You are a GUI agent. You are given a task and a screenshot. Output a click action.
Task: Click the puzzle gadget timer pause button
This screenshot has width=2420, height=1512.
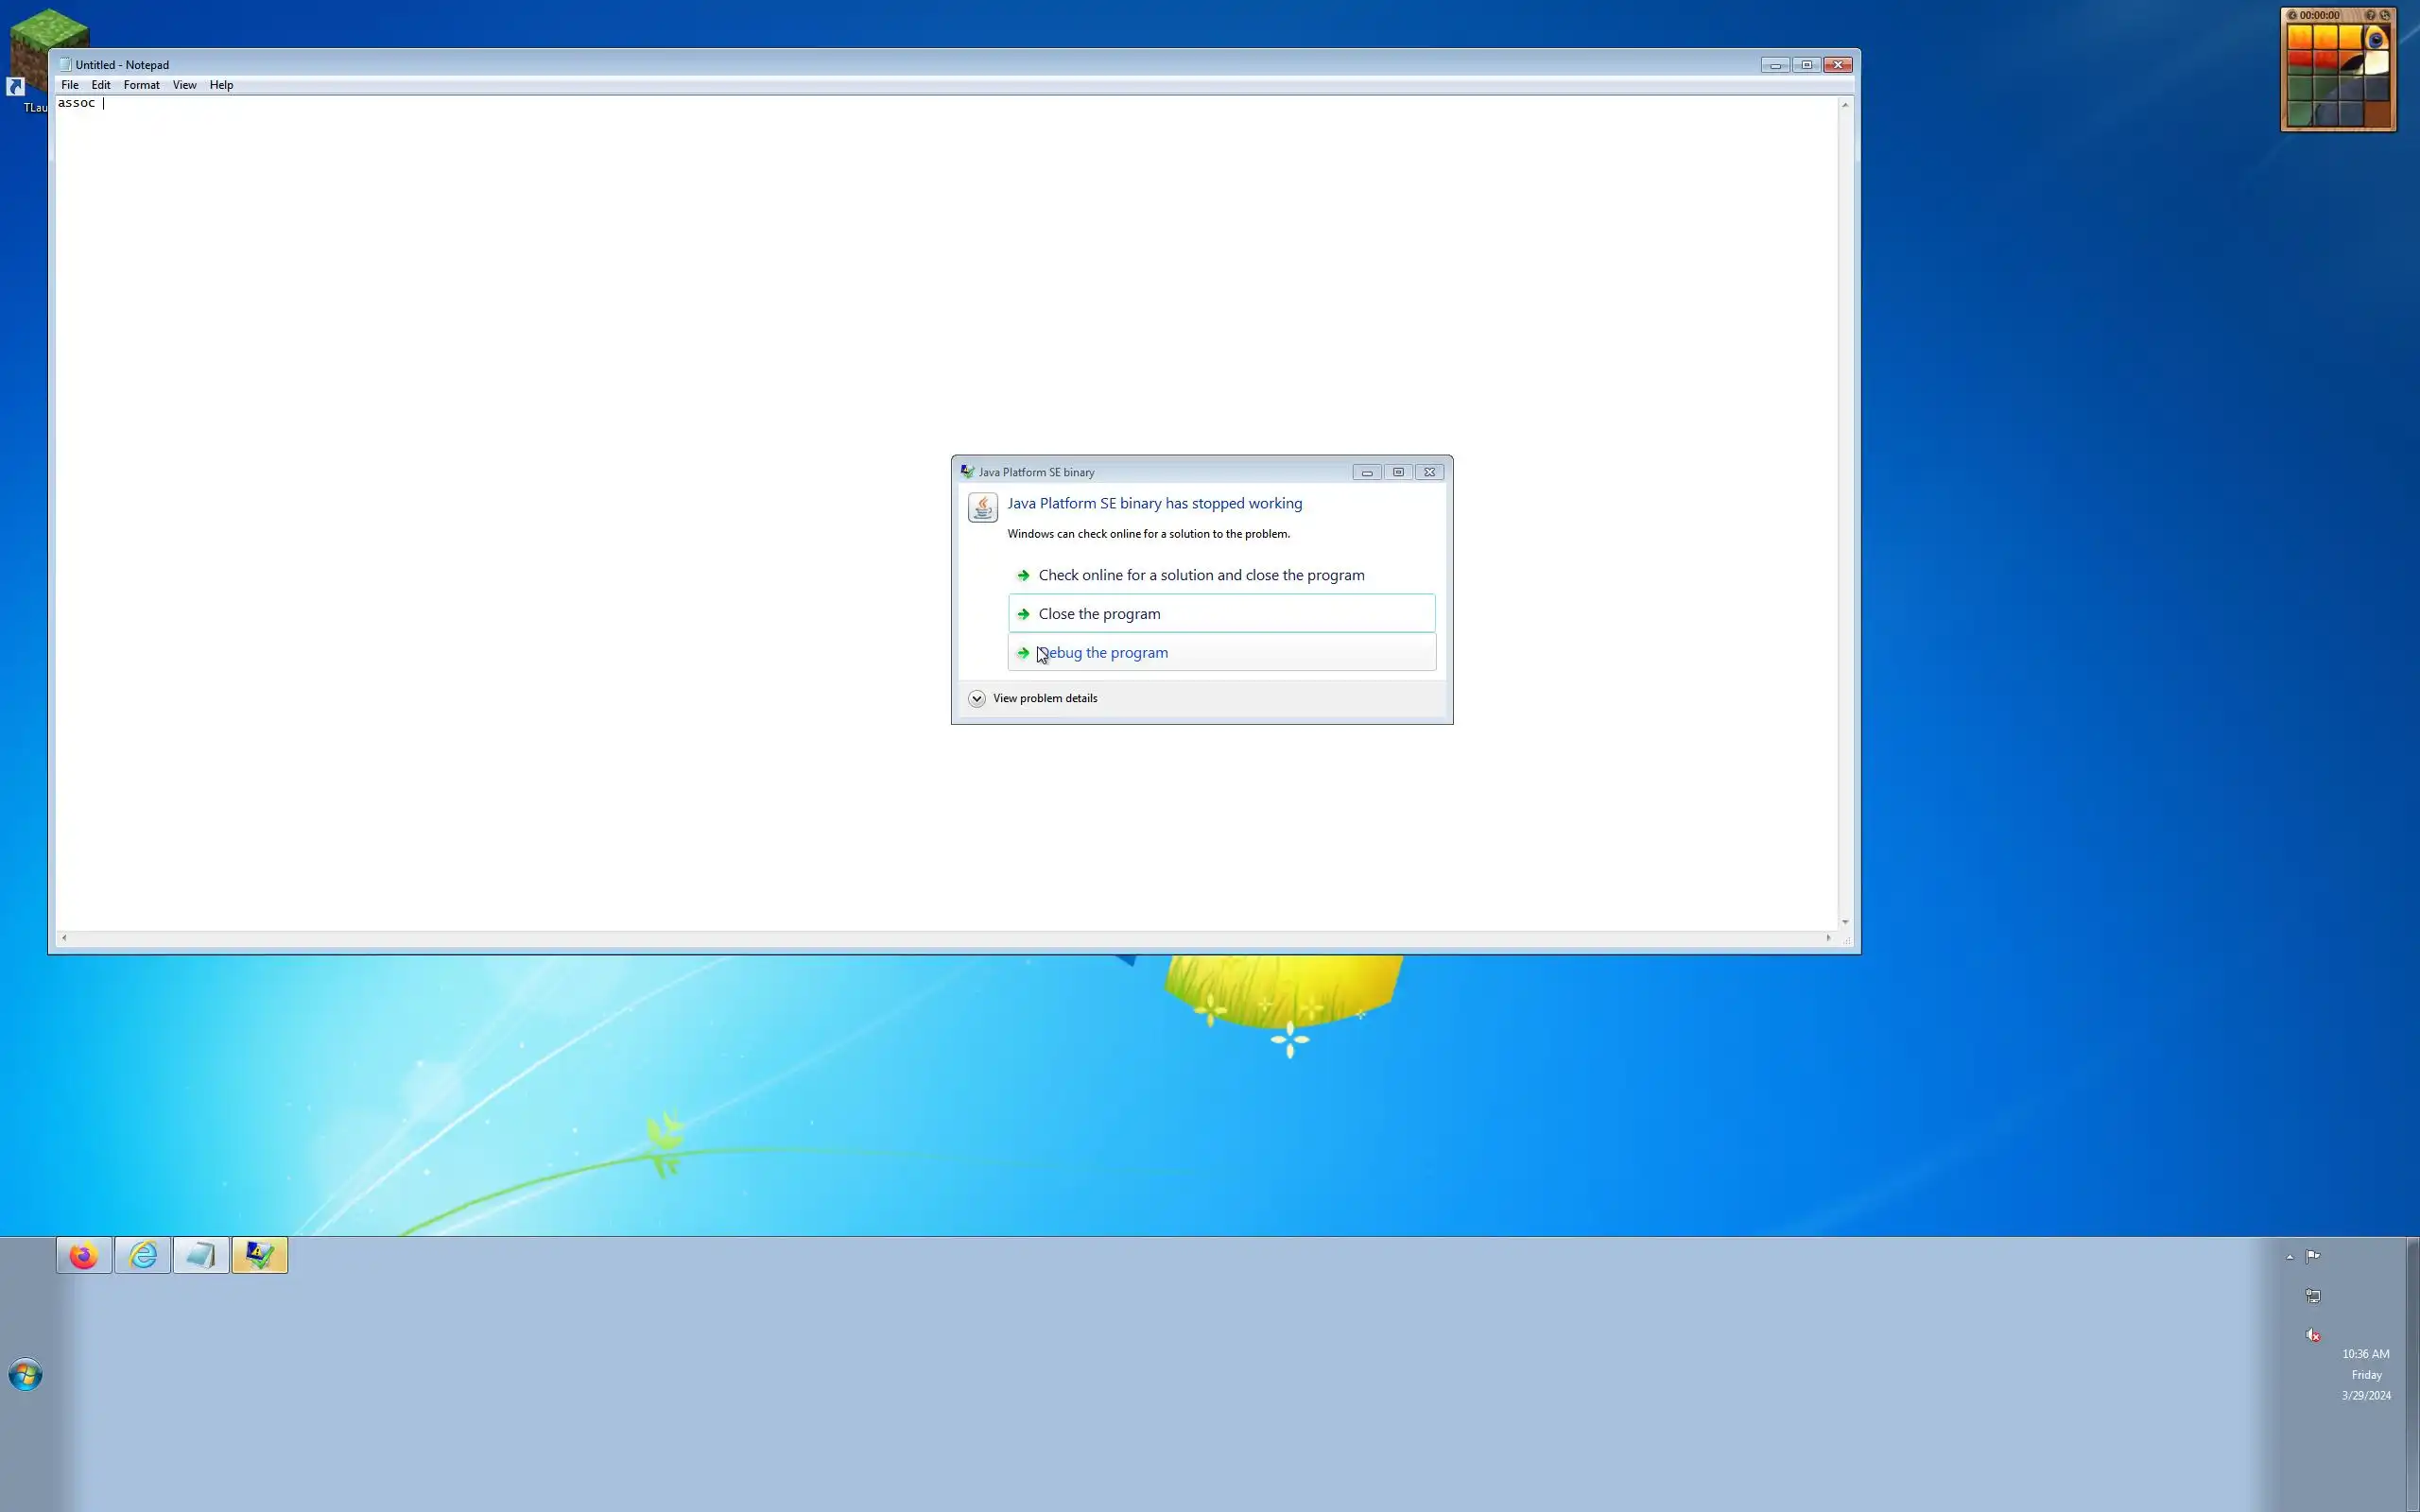click(x=2292, y=15)
